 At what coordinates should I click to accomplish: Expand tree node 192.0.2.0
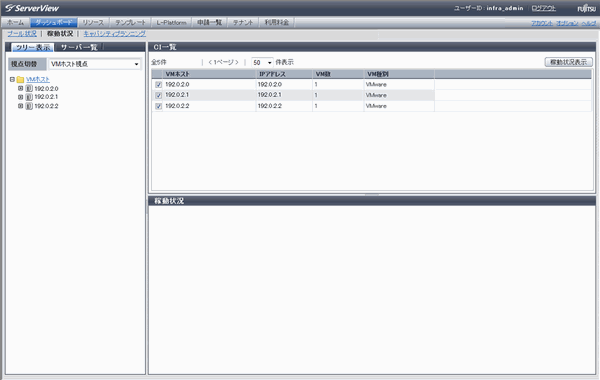tap(21, 88)
